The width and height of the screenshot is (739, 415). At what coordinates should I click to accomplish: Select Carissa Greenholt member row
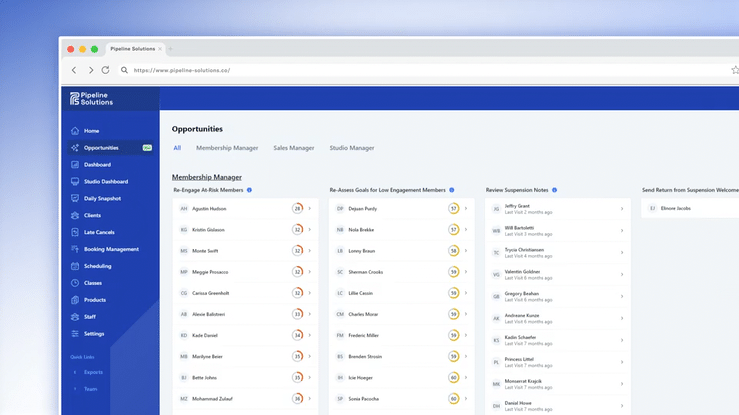coord(246,293)
